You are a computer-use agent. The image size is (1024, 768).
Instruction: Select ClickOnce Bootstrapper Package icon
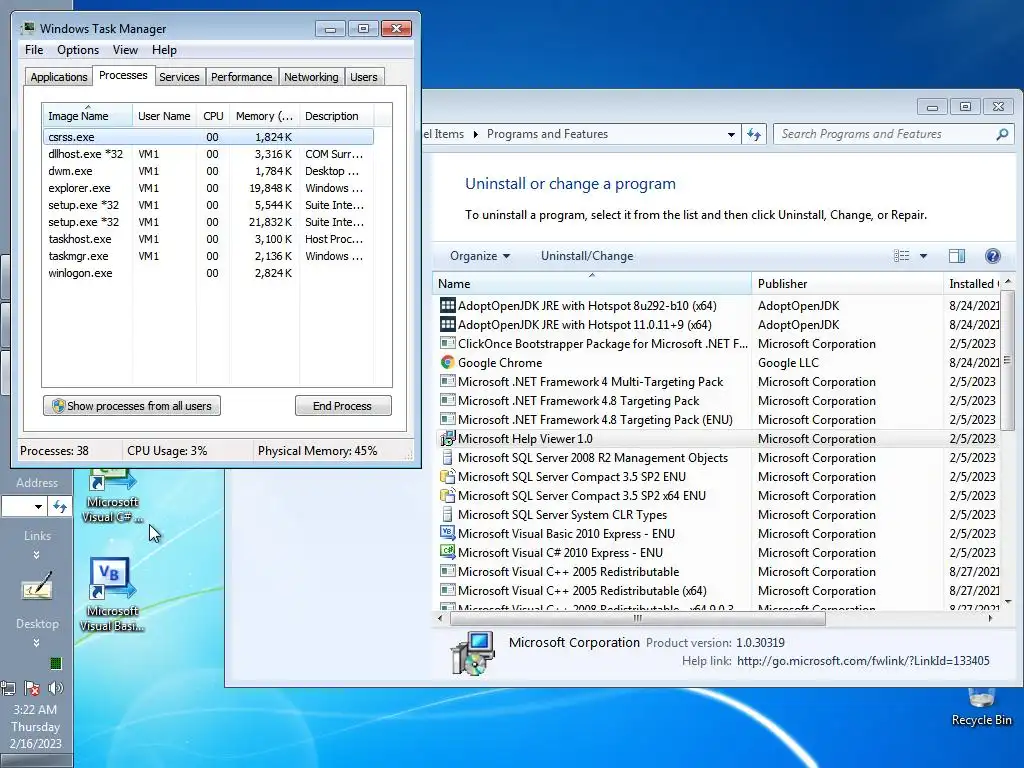[447, 343]
